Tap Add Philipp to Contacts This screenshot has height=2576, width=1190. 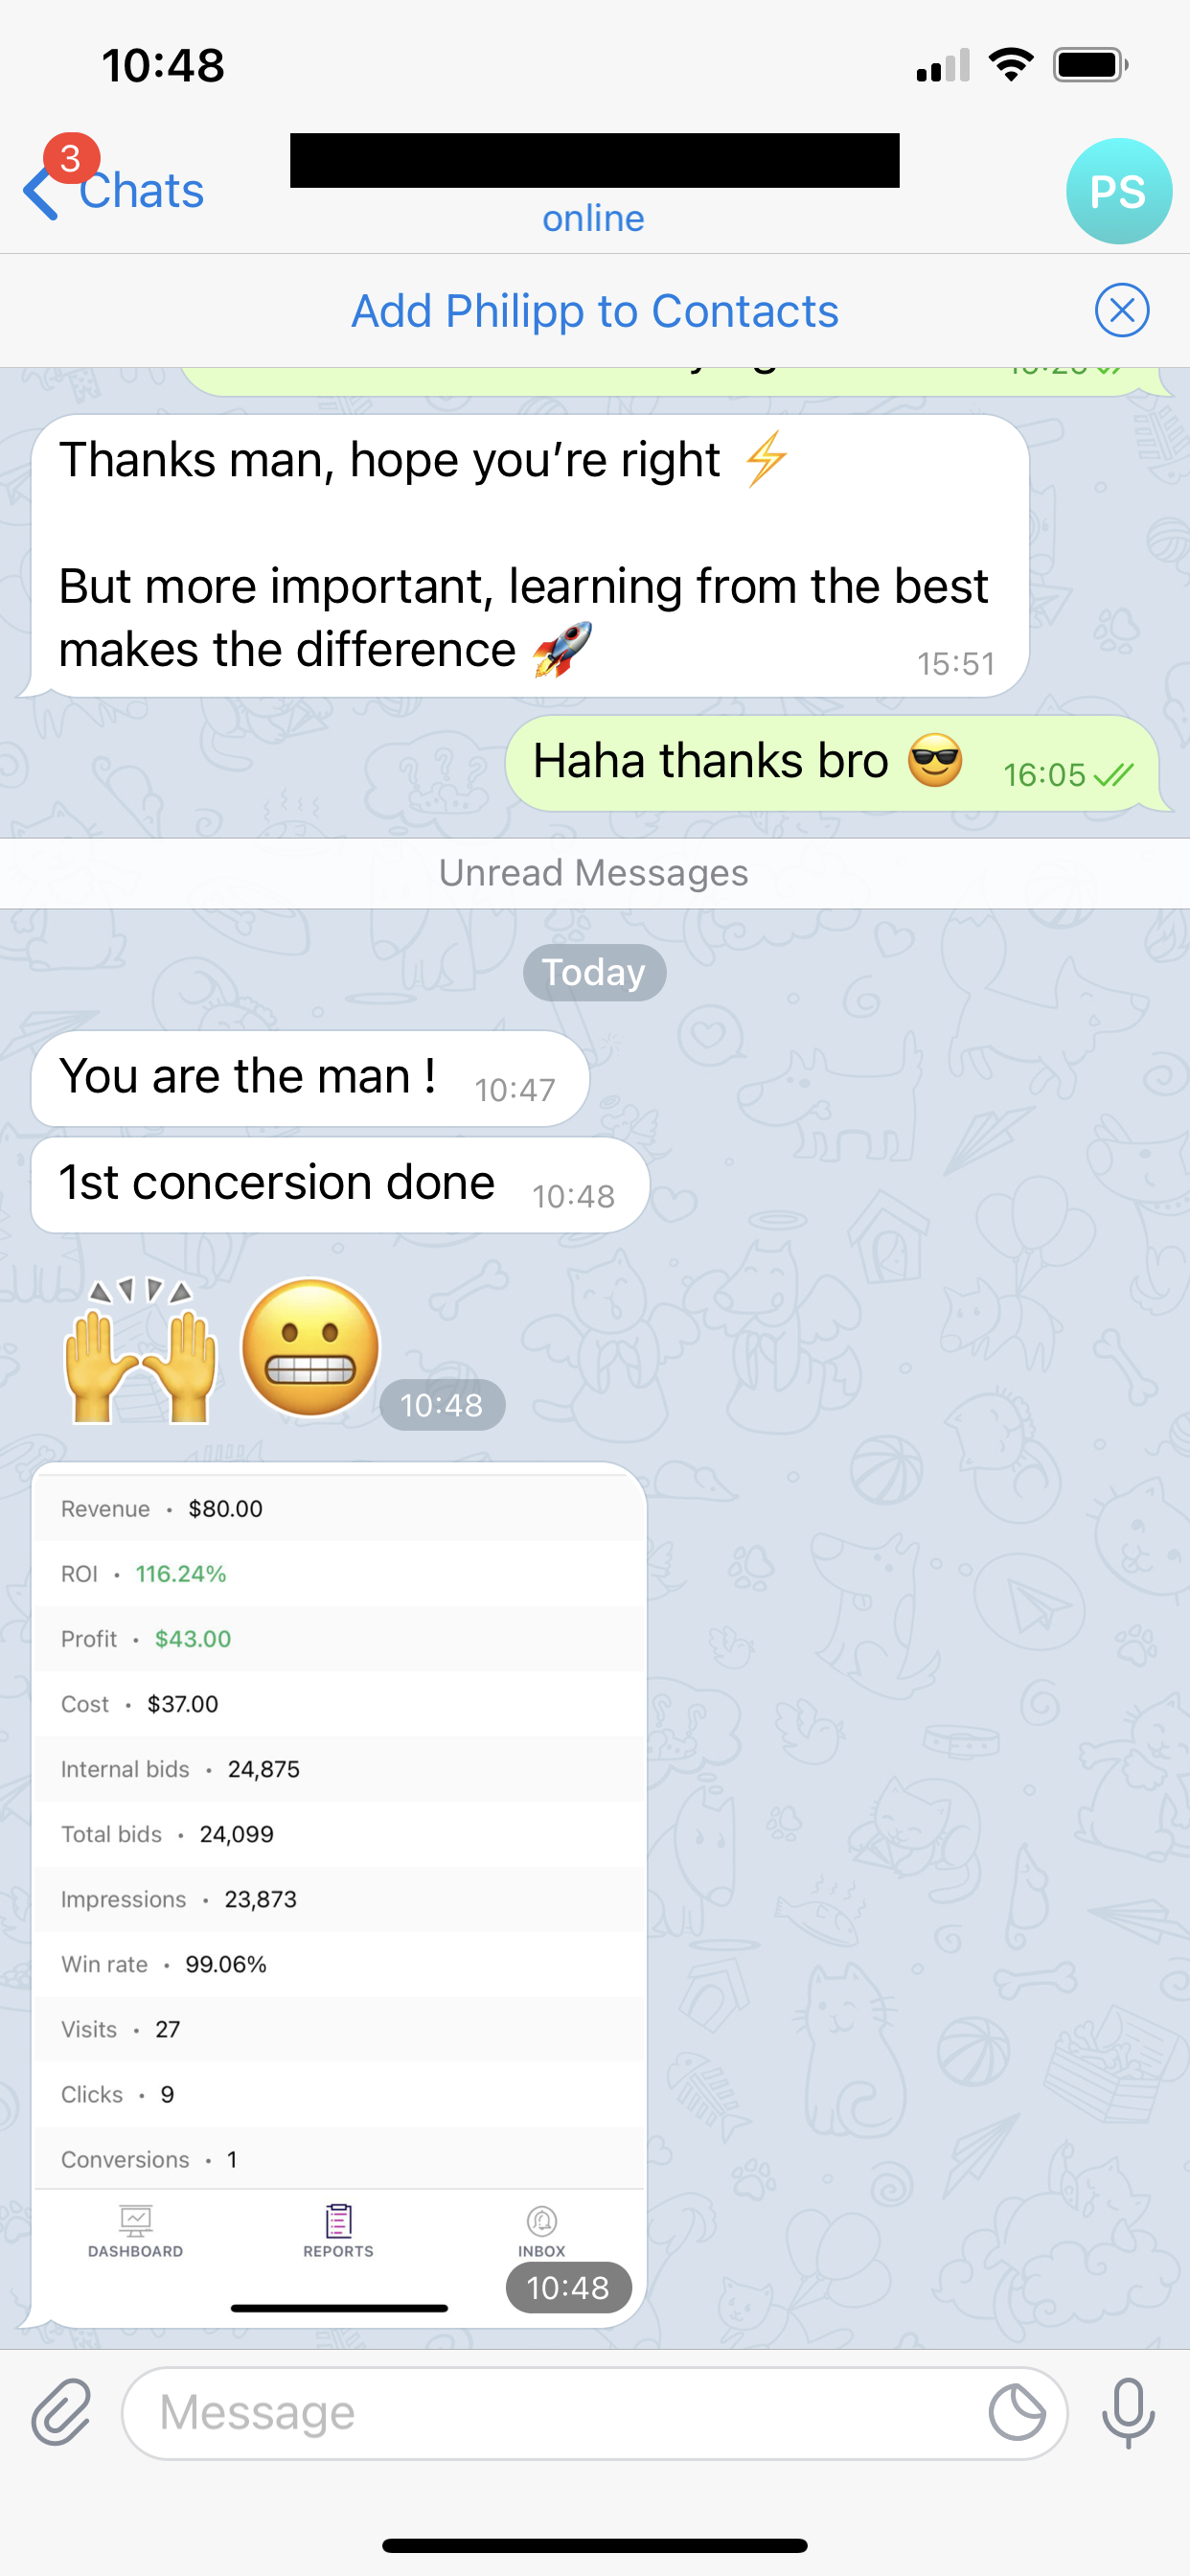tap(594, 311)
